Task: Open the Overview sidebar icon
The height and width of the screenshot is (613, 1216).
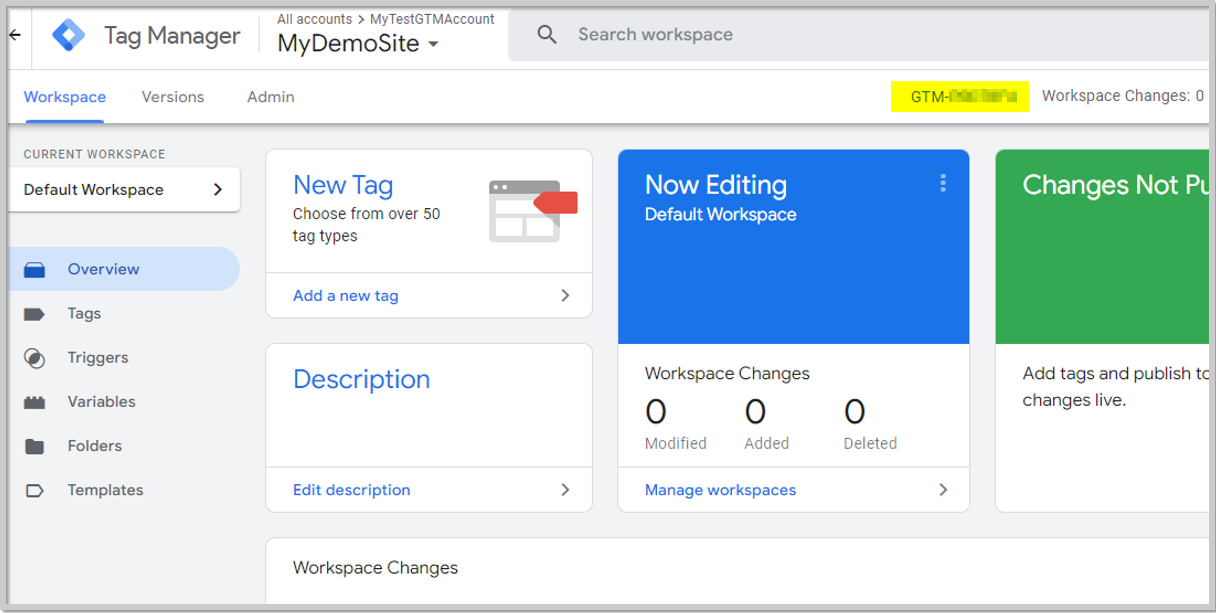Action: [34, 270]
